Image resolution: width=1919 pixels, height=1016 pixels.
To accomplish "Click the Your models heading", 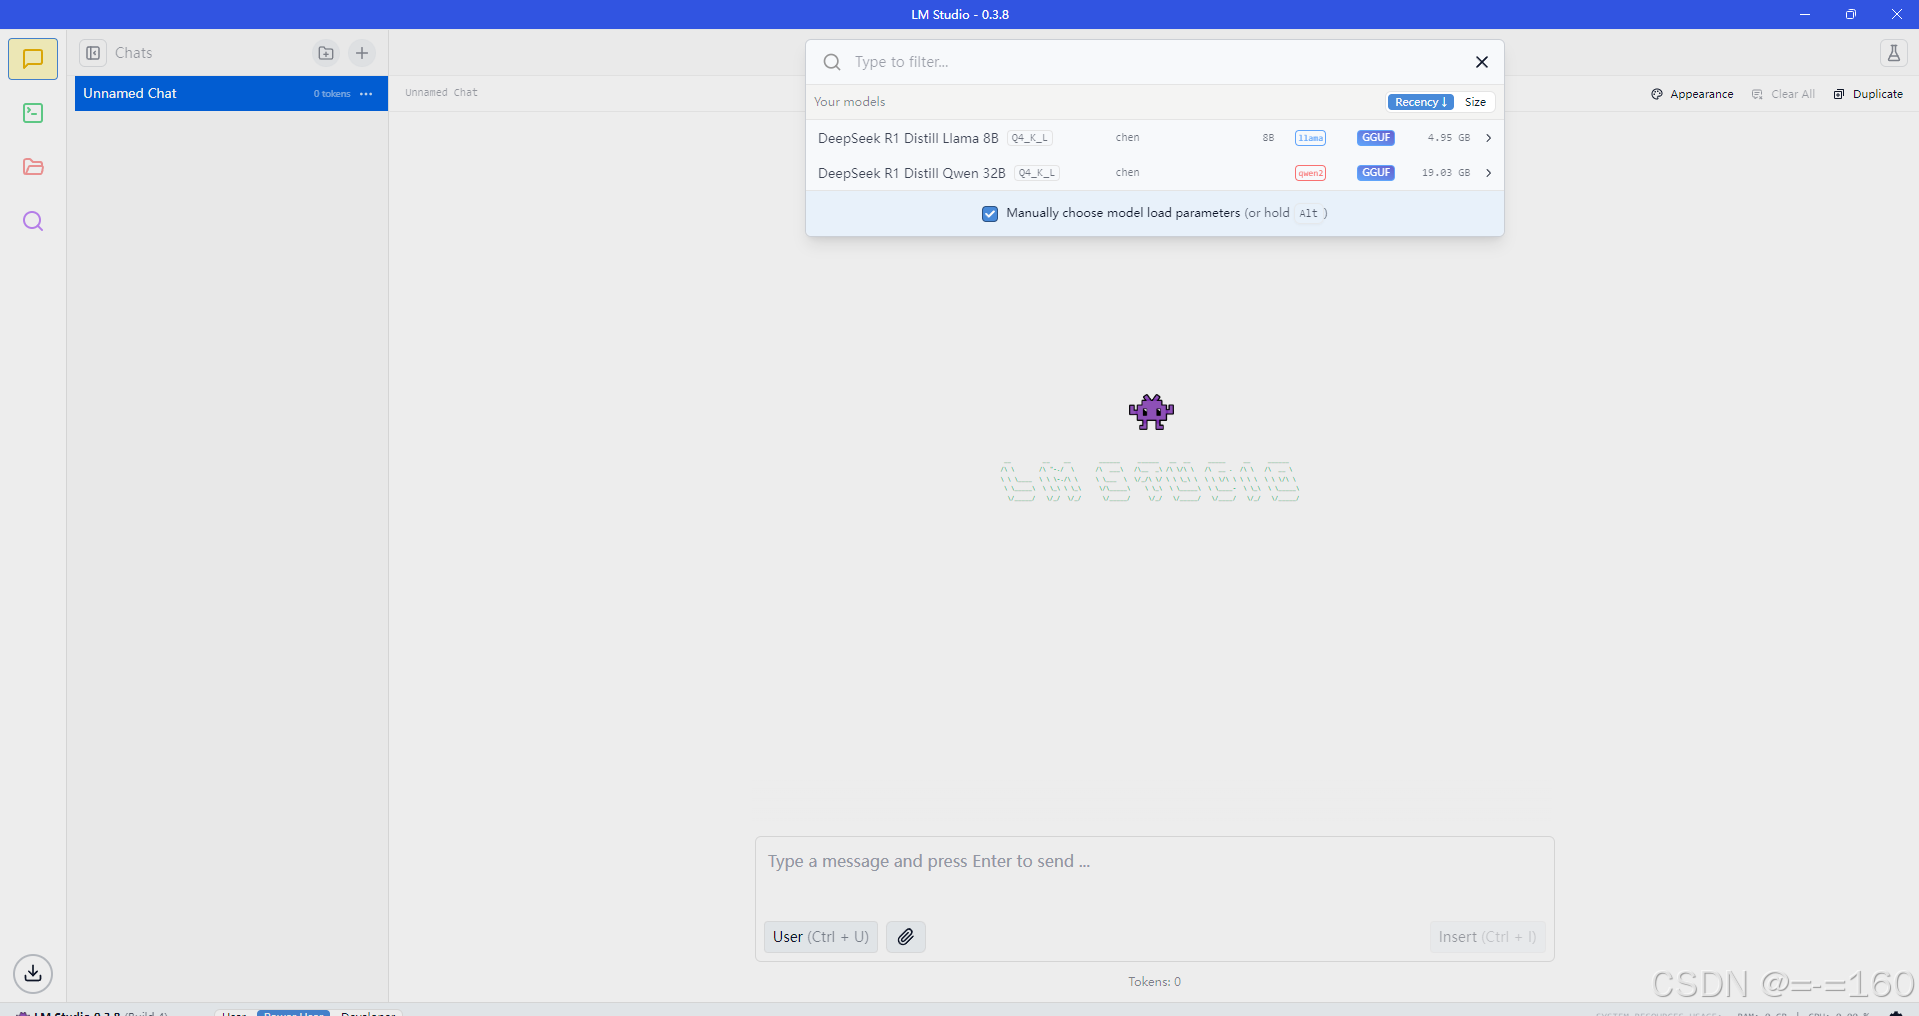I will (x=849, y=102).
